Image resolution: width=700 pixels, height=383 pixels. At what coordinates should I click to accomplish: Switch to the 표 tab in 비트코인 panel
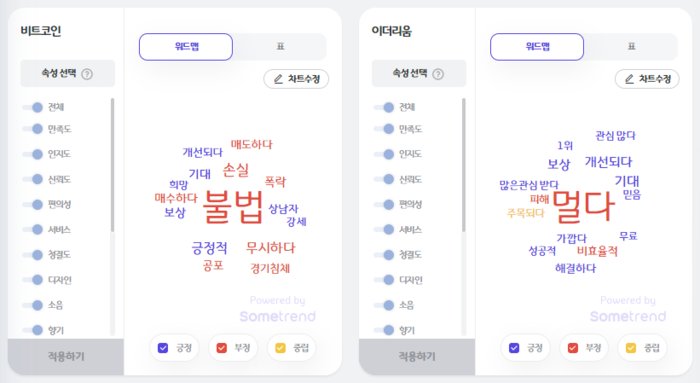click(x=280, y=46)
